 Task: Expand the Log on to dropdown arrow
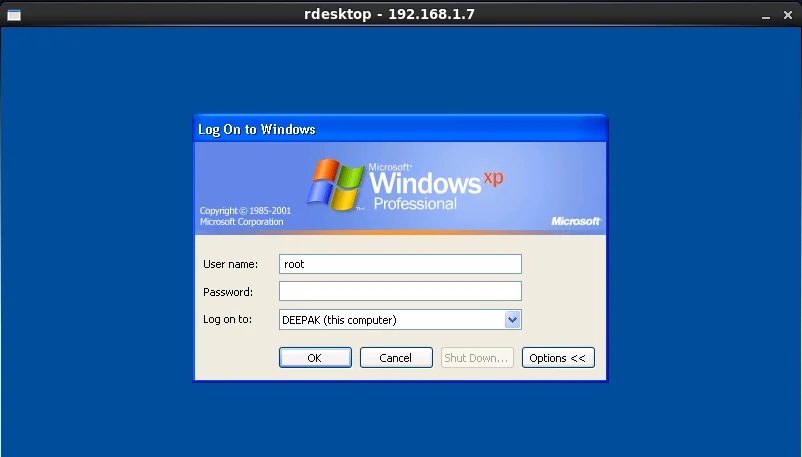(513, 320)
